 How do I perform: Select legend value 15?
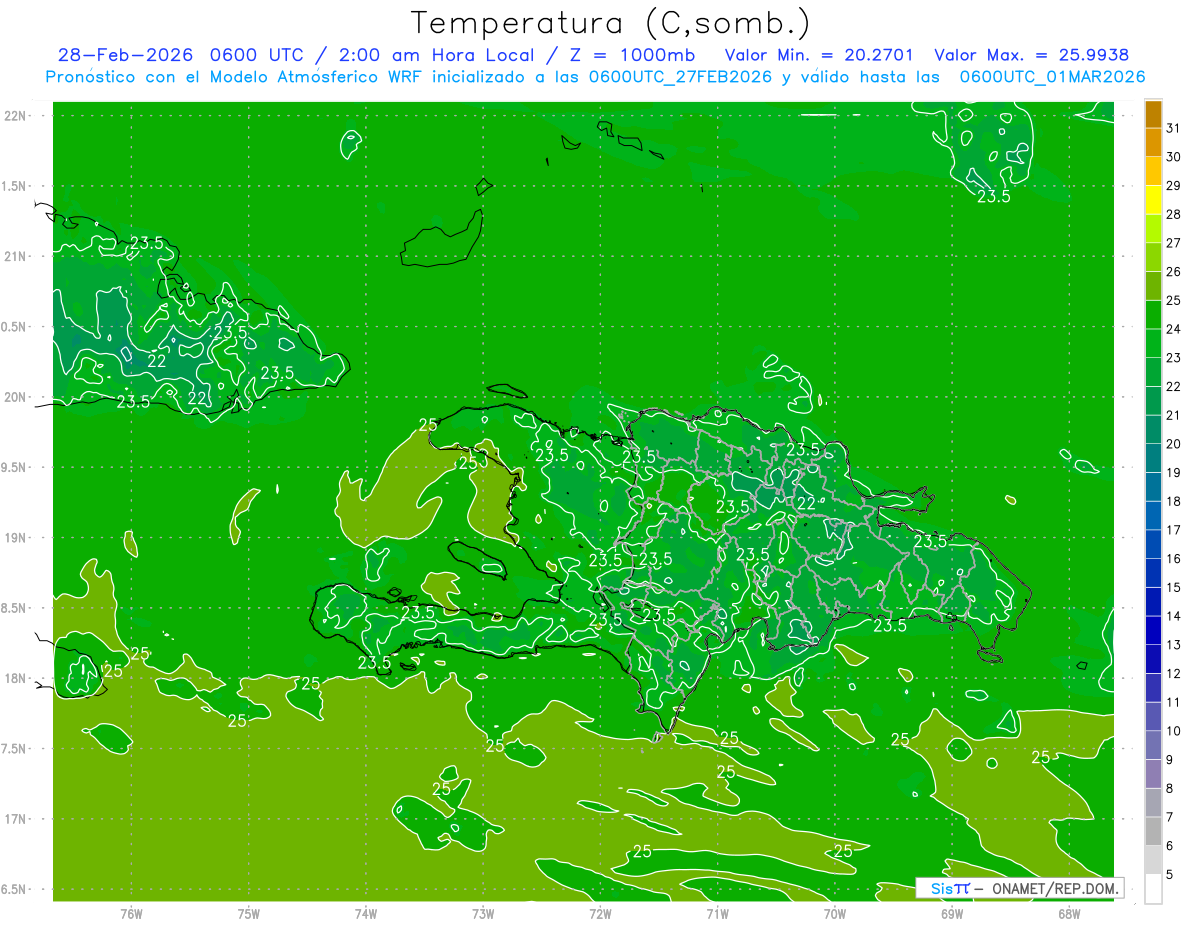tap(1173, 587)
